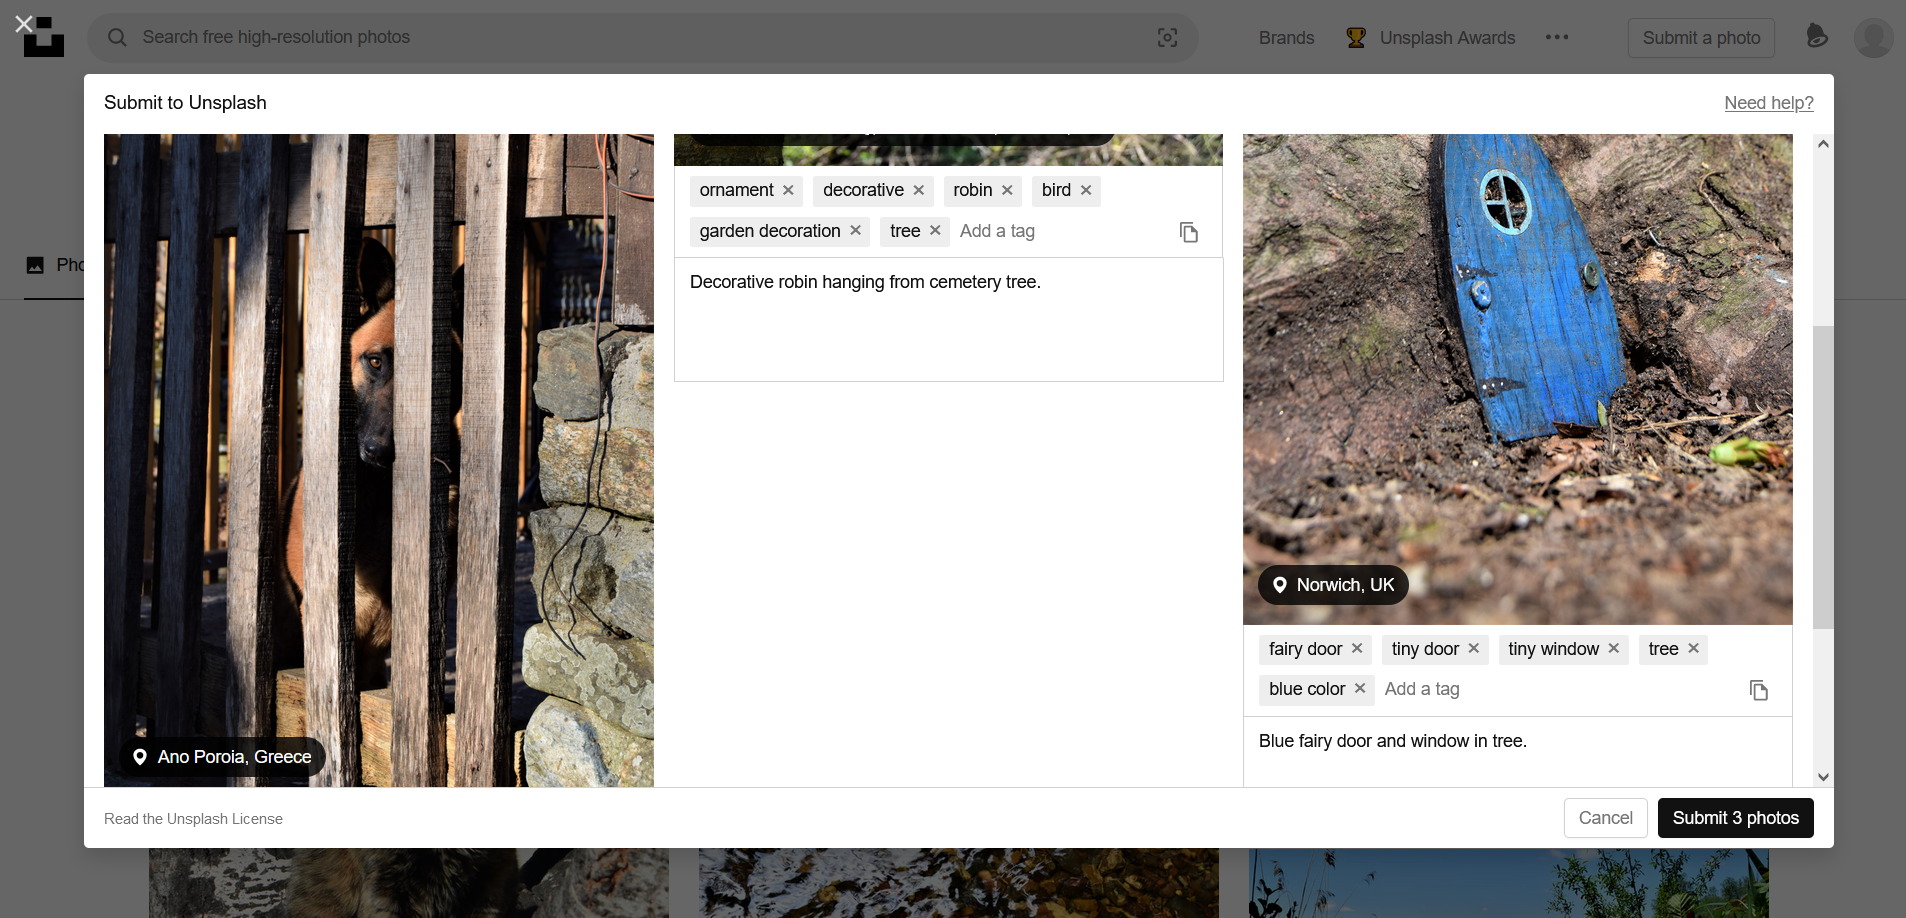Open the Brands menu item
The height and width of the screenshot is (918, 1906).
coord(1286,38)
